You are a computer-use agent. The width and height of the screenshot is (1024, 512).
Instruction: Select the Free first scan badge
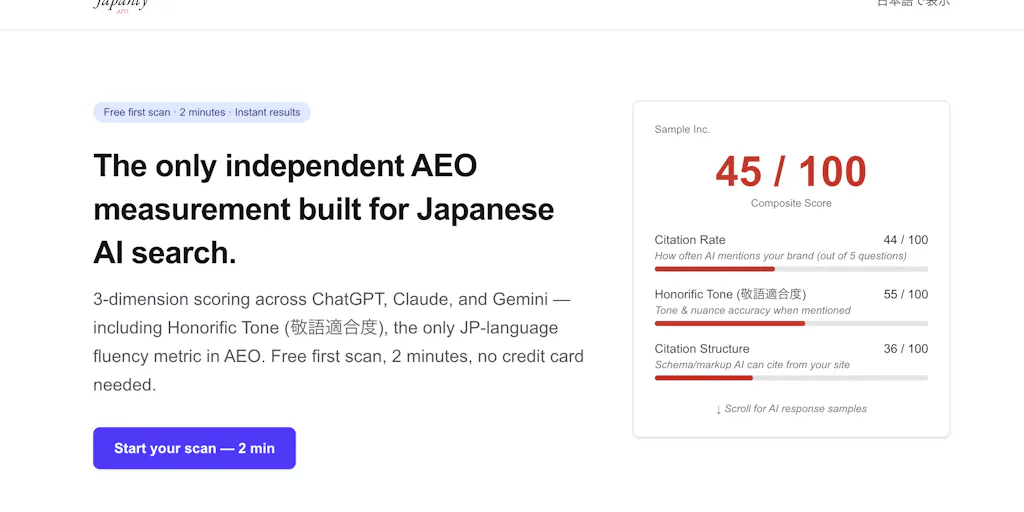[202, 112]
